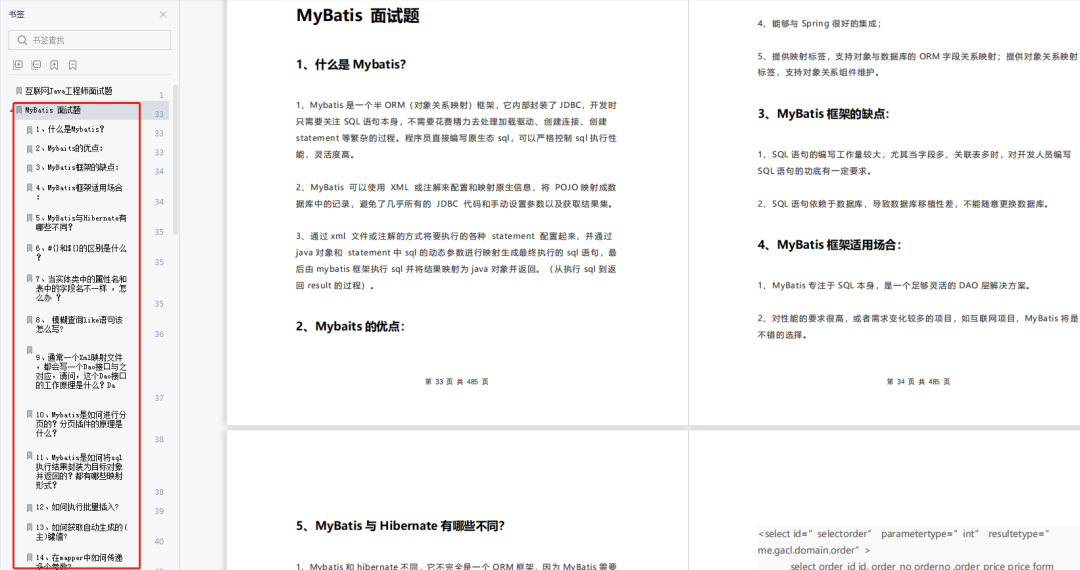The height and width of the screenshot is (570, 1080).
Task: Click bookmark icon beside 11、Mybatis是如何将sql
Action: point(30,456)
